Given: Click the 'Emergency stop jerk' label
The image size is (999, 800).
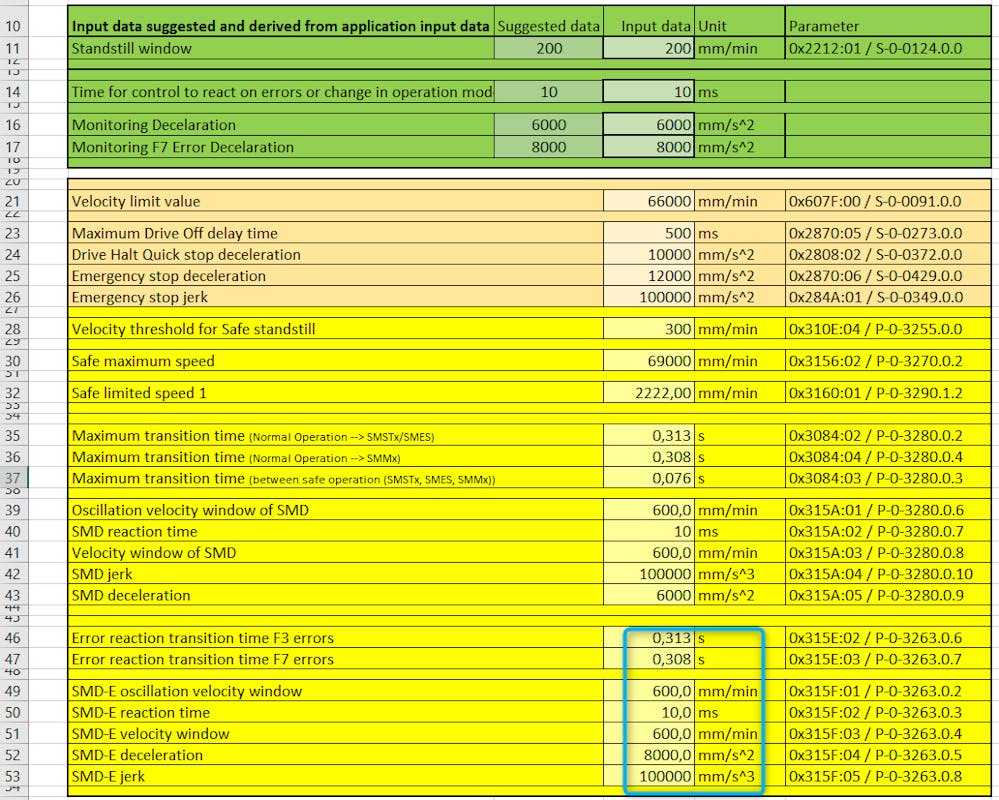Looking at the screenshot, I should point(335,297).
